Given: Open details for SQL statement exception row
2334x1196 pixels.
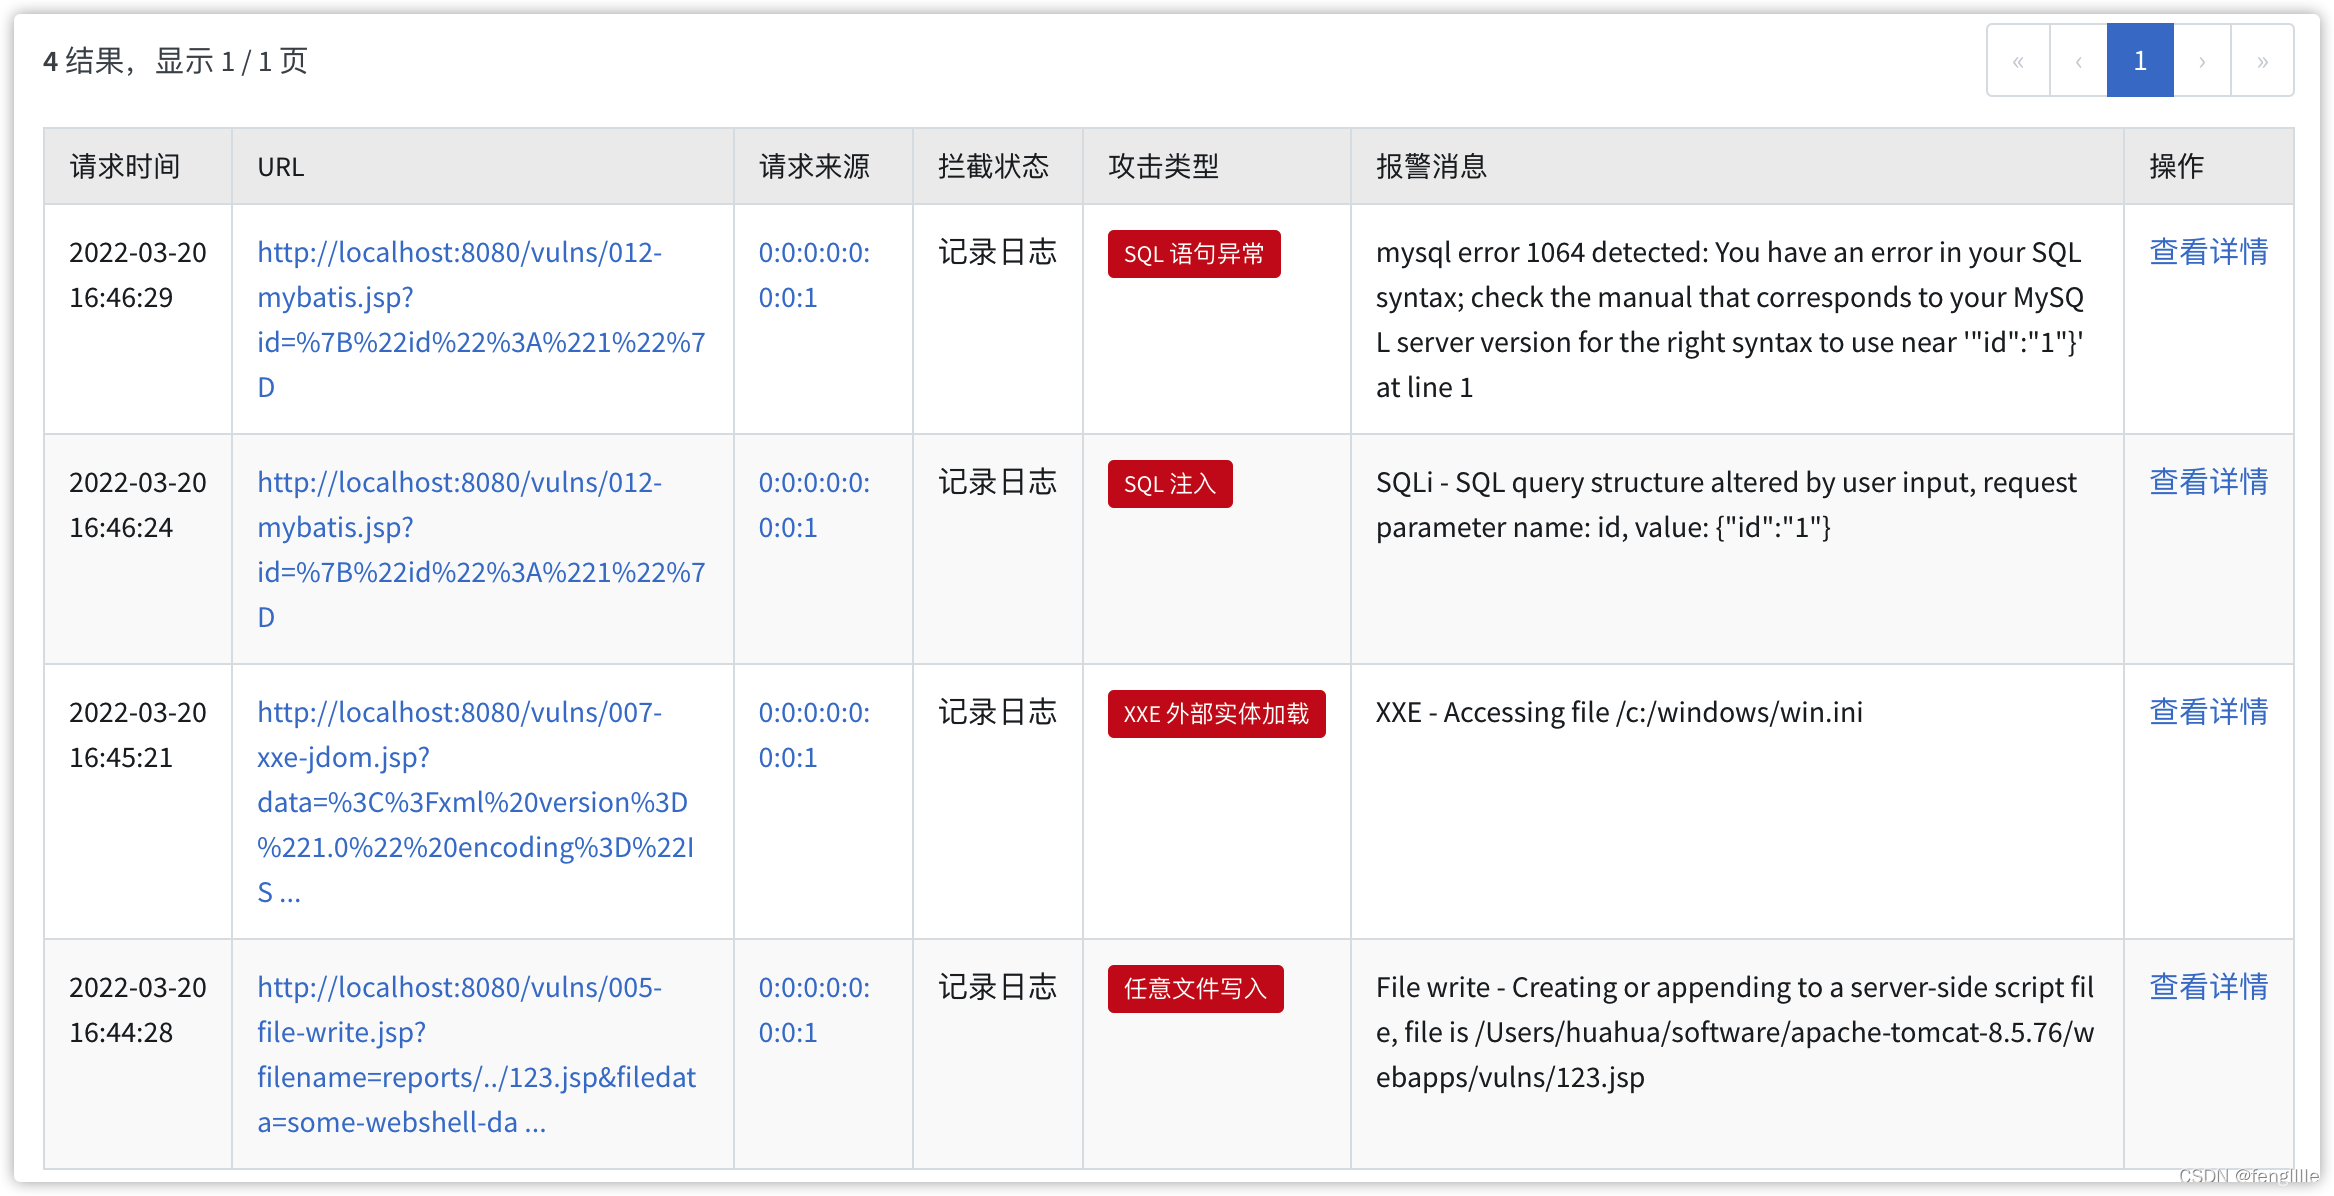Looking at the screenshot, I should pyautogui.click(x=2208, y=252).
